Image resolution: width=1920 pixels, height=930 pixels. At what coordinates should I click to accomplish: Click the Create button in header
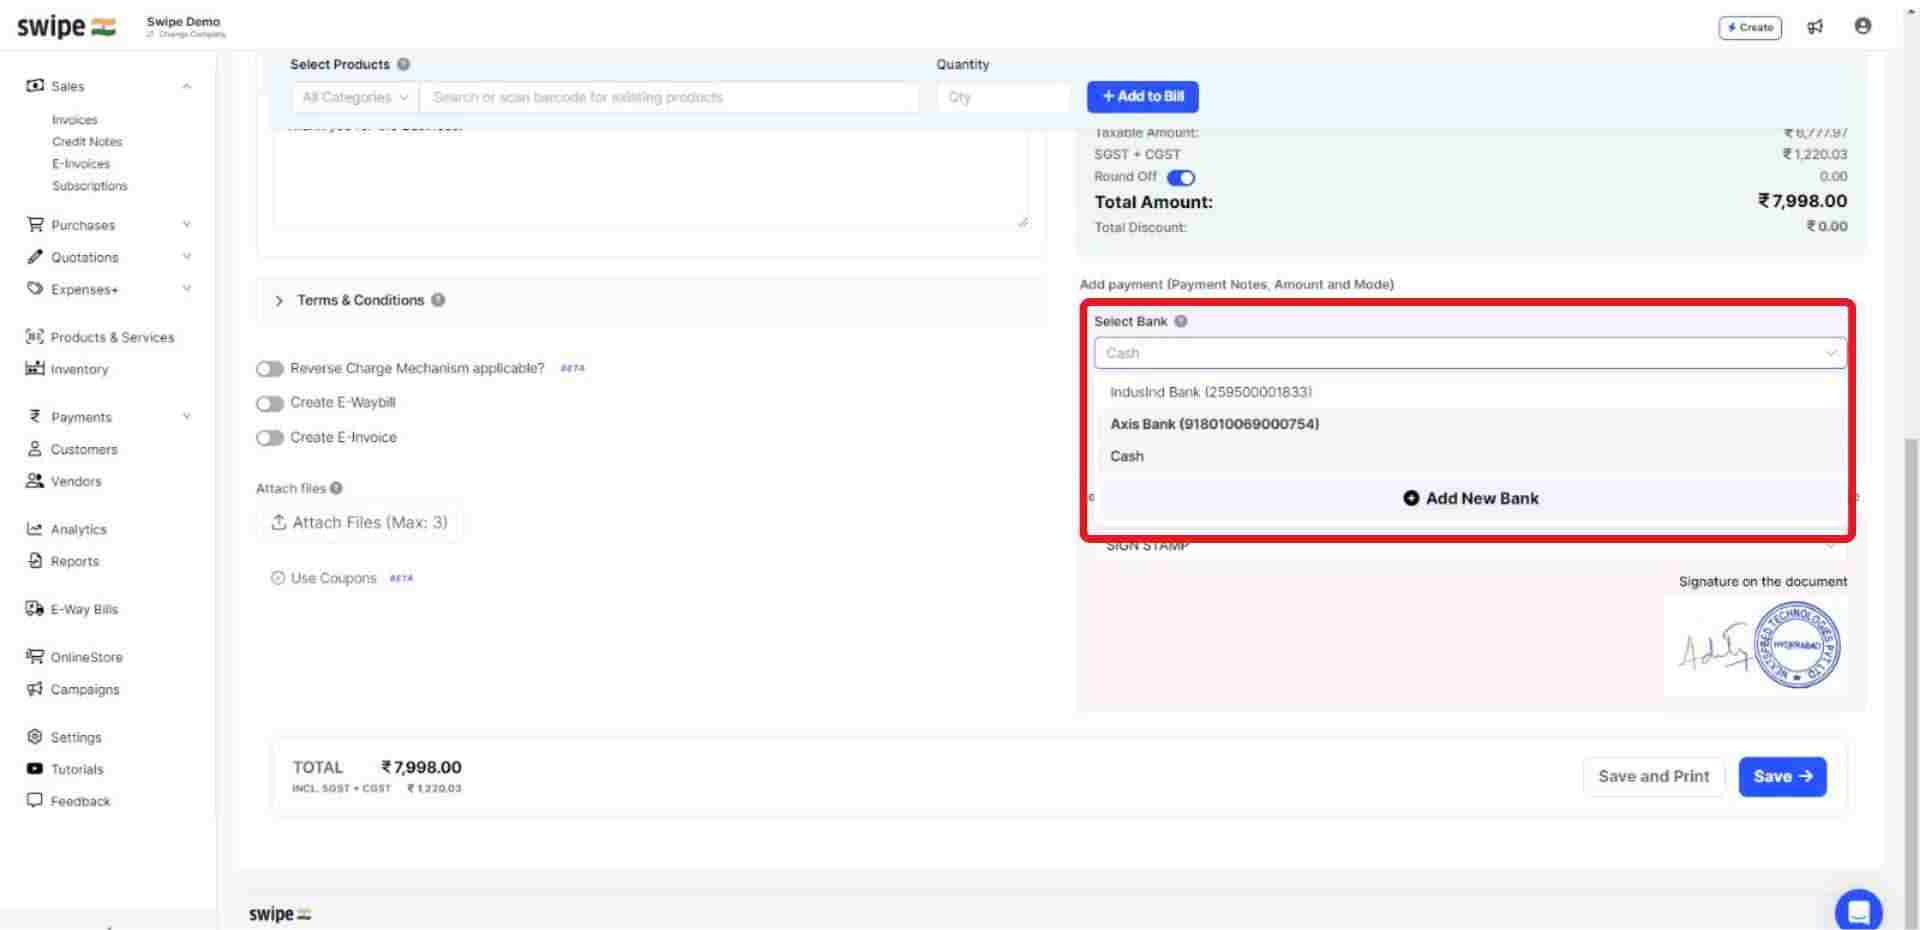coord(1750,27)
